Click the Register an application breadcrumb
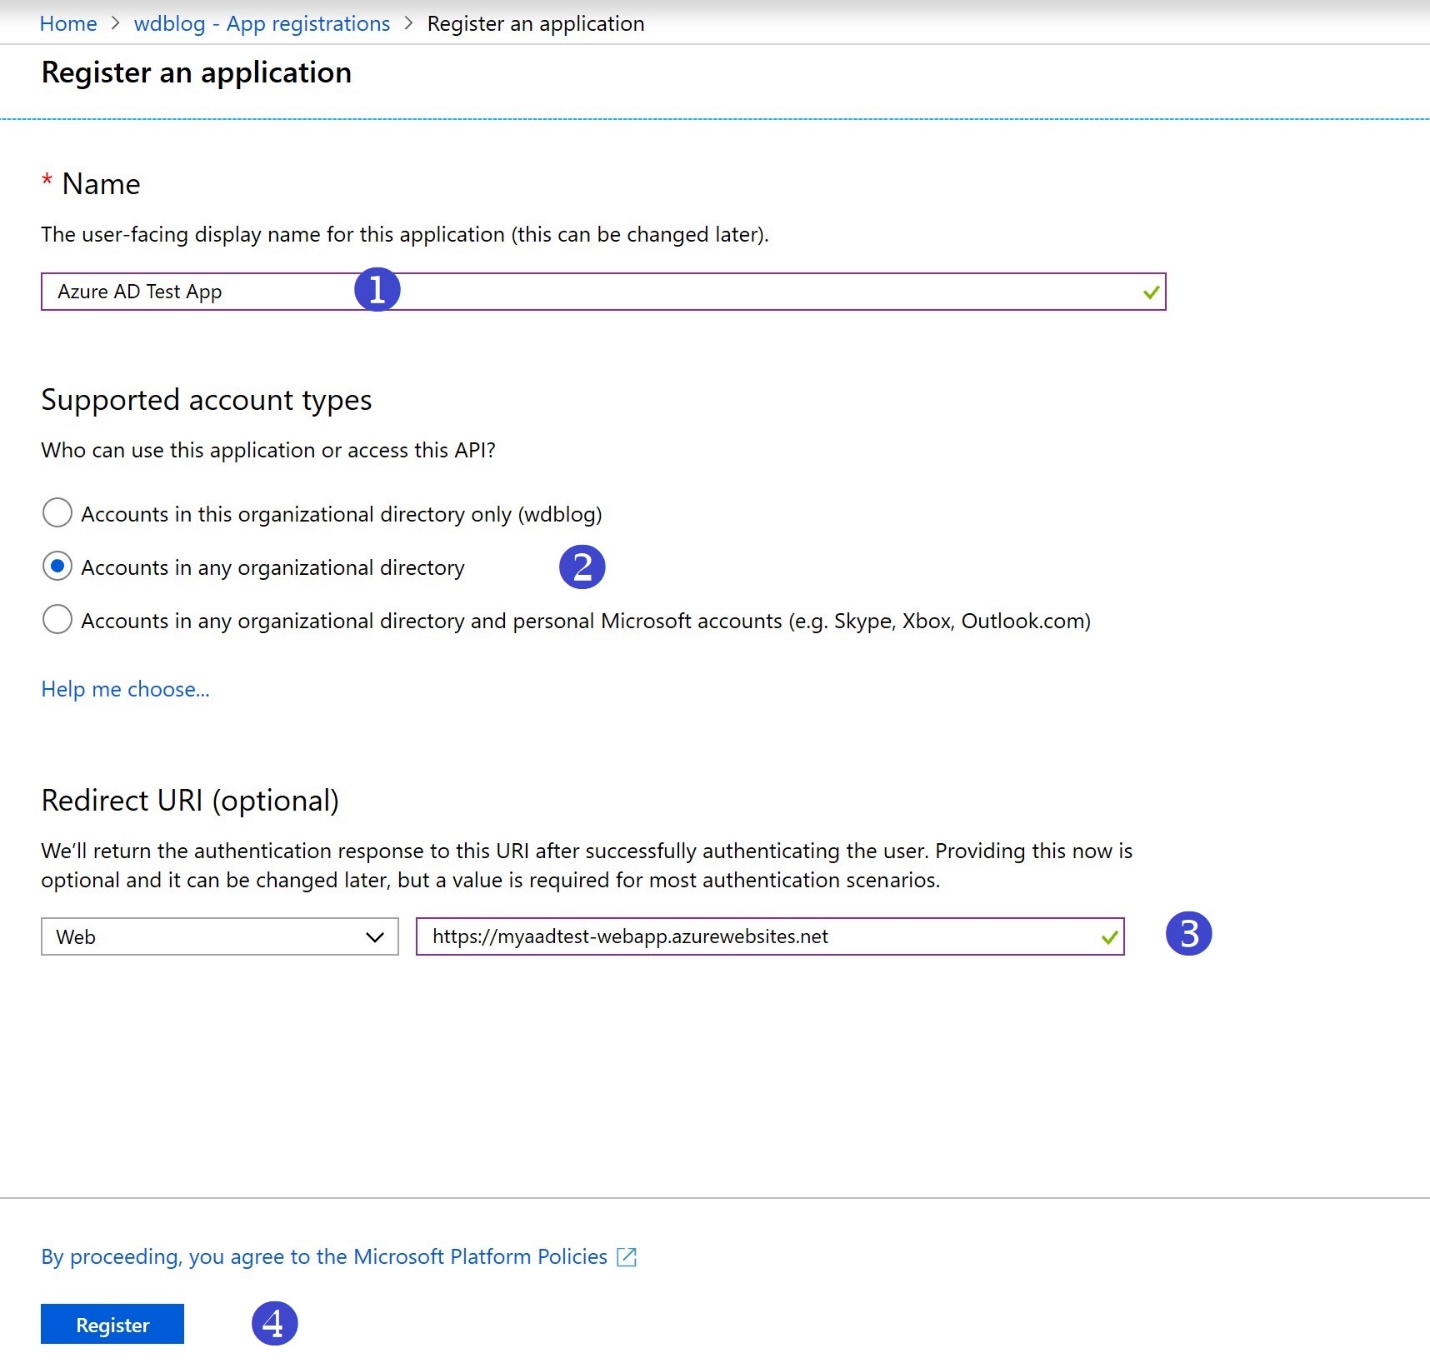The image size is (1430, 1363). [535, 23]
